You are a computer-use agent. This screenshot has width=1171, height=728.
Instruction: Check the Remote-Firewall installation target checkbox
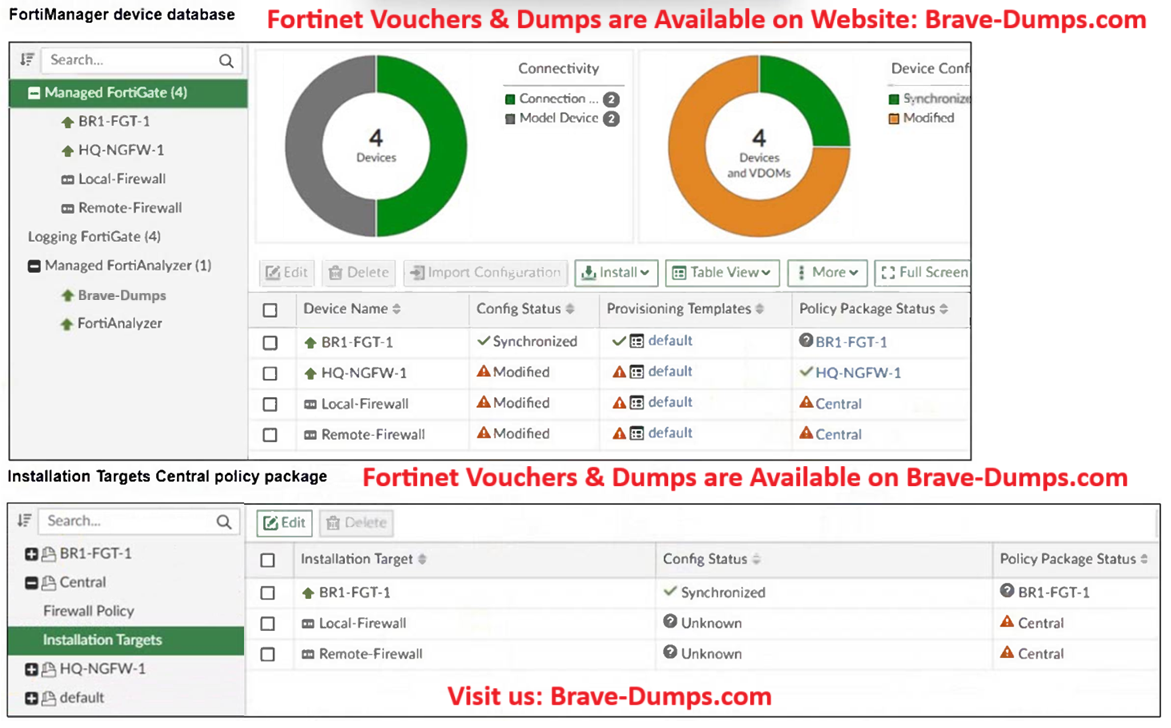267,654
